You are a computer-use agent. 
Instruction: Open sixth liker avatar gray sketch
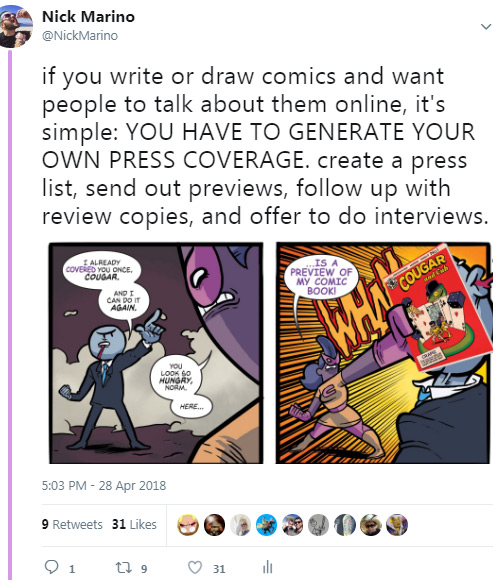(x=318, y=525)
